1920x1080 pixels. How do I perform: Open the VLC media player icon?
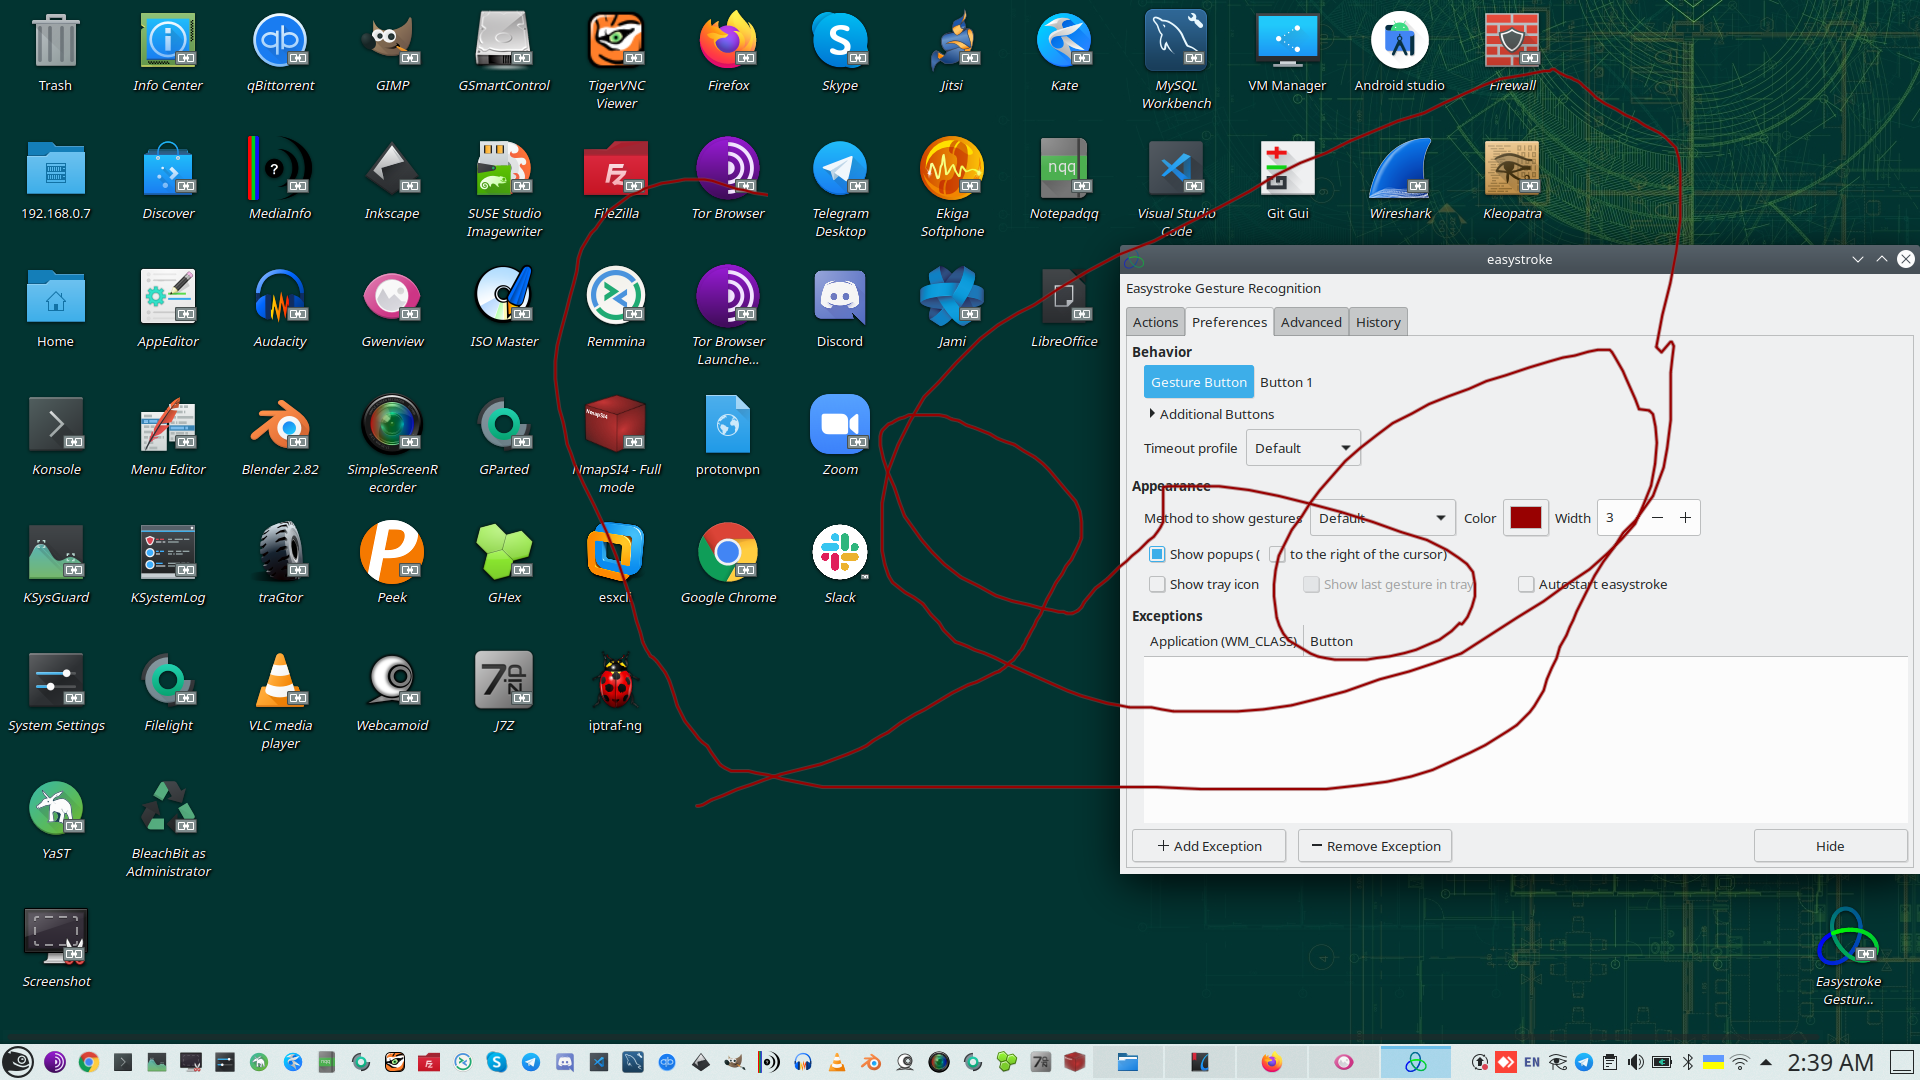point(280,684)
